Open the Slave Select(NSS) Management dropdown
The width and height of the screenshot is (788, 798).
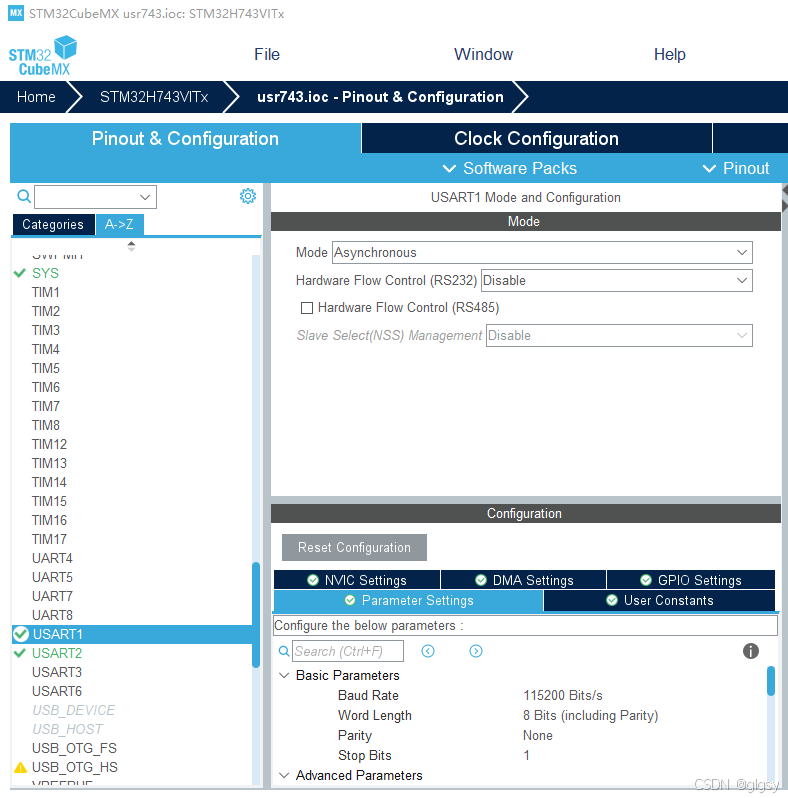click(619, 335)
